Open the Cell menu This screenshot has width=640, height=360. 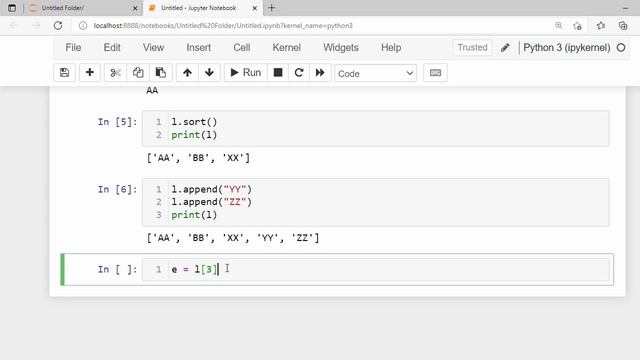click(242, 47)
